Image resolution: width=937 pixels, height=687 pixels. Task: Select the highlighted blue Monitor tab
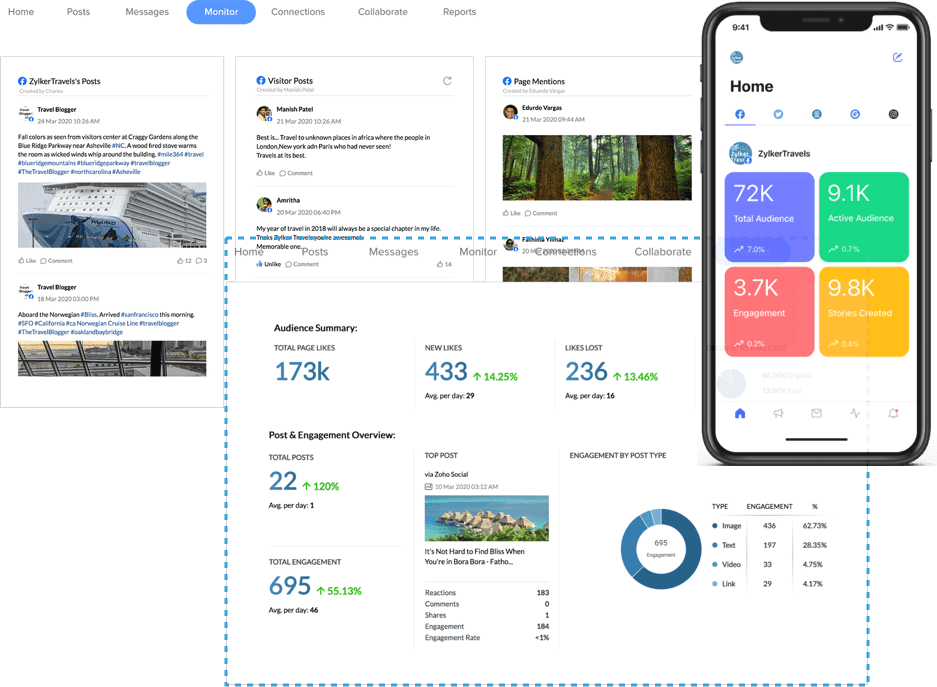[x=221, y=12]
